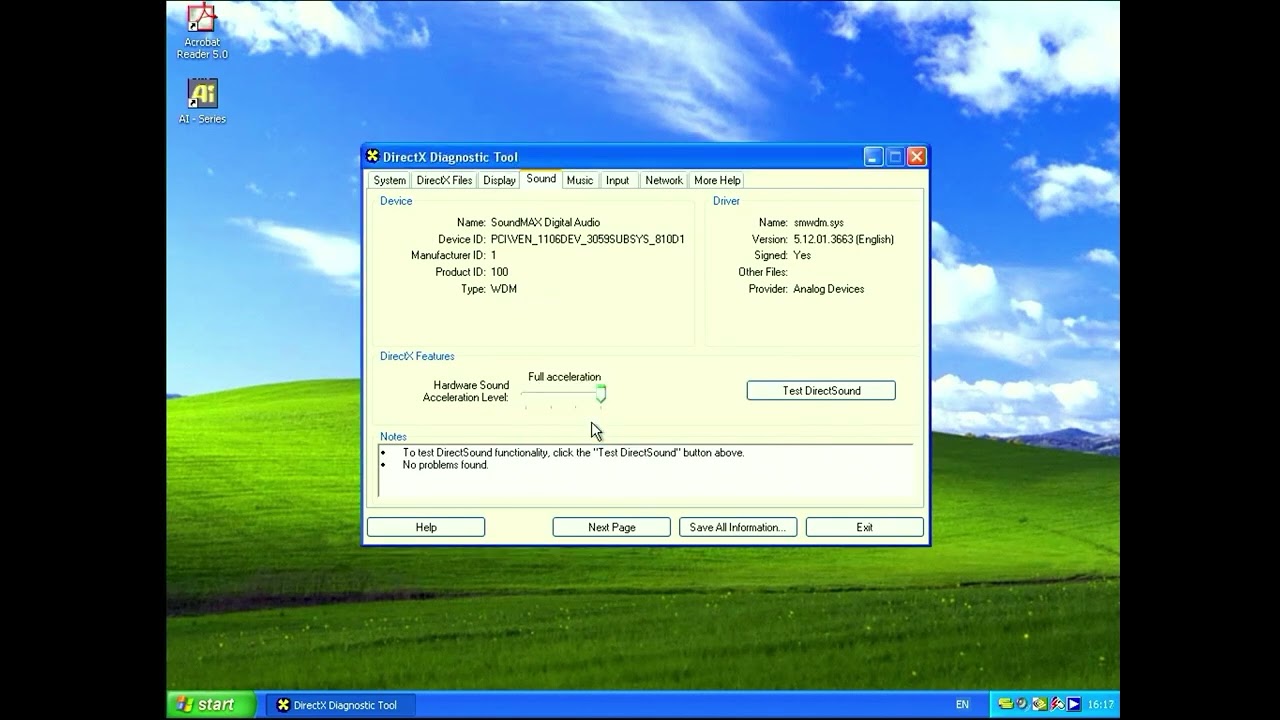Click the Help button

pyautogui.click(x=426, y=527)
